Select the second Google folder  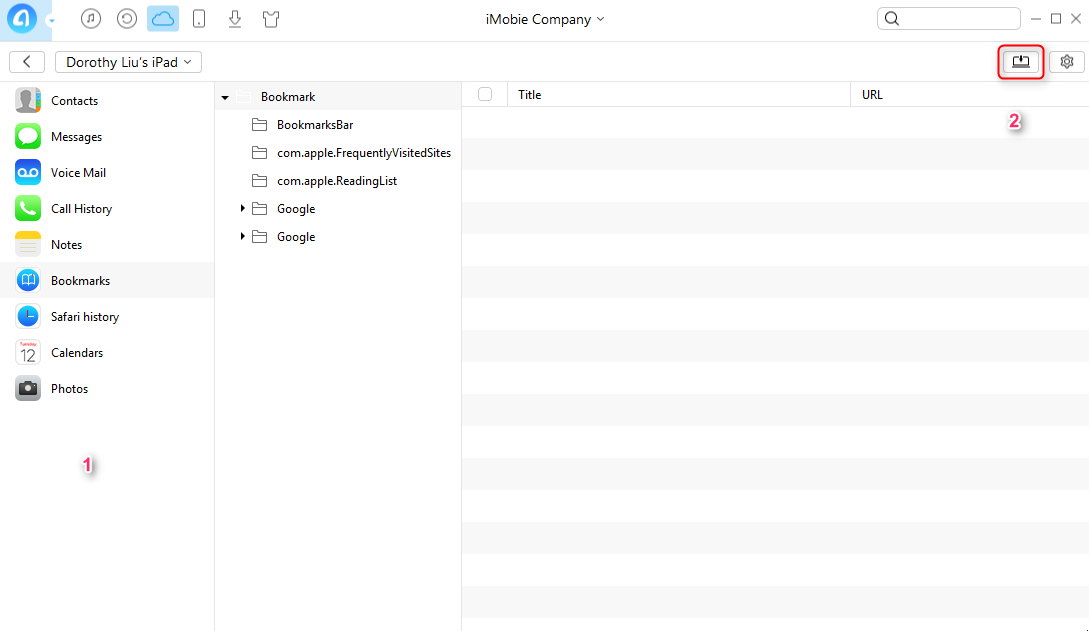(296, 237)
